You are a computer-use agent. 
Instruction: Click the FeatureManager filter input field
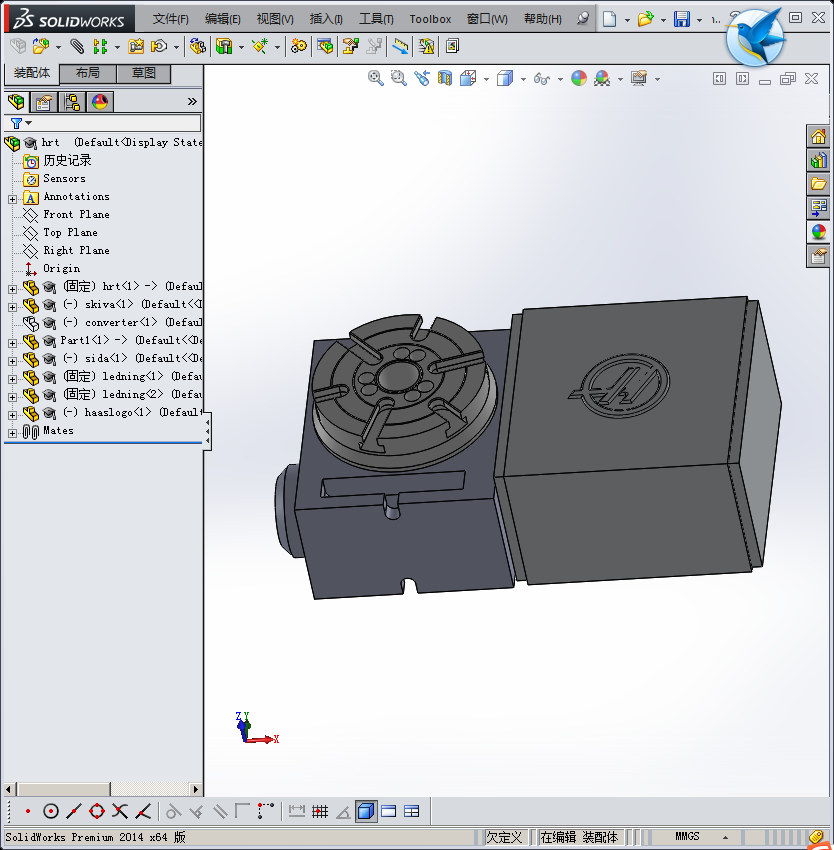point(103,123)
